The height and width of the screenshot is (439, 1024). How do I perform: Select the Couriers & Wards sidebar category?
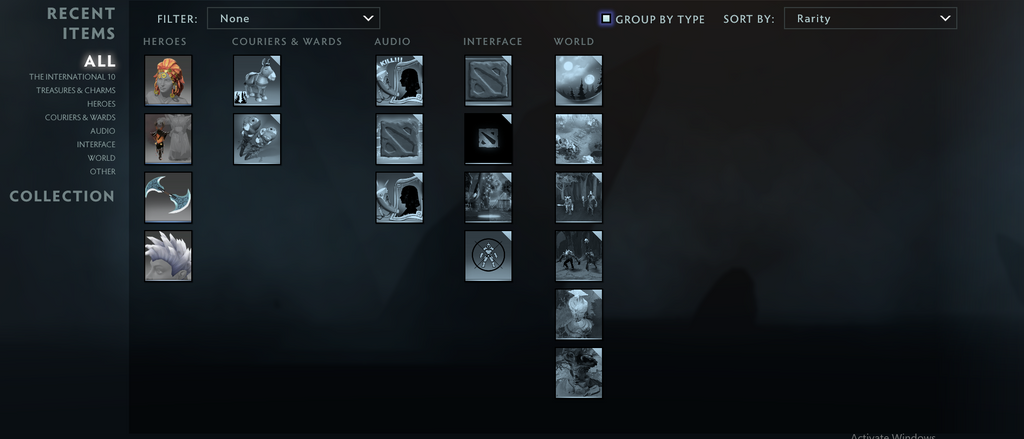80,118
